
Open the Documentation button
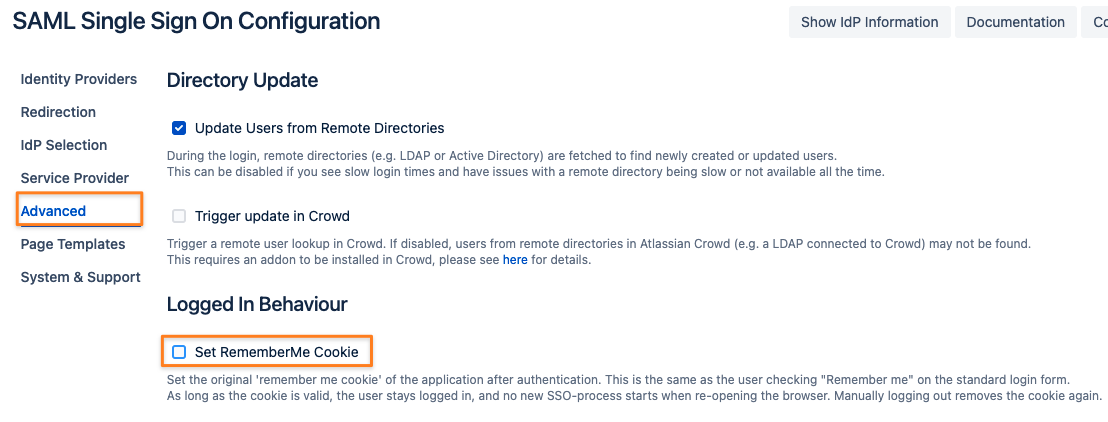click(1015, 22)
